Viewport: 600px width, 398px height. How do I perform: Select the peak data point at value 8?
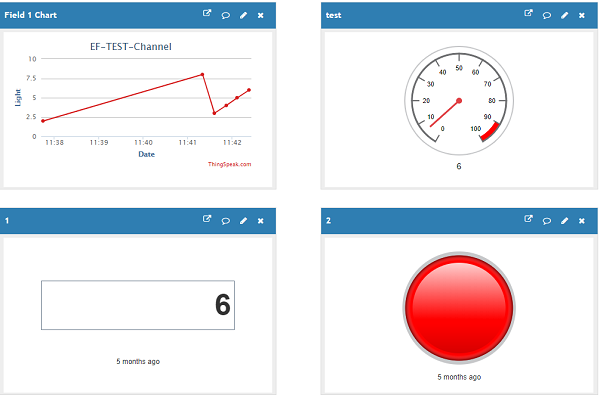pos(202,74)
